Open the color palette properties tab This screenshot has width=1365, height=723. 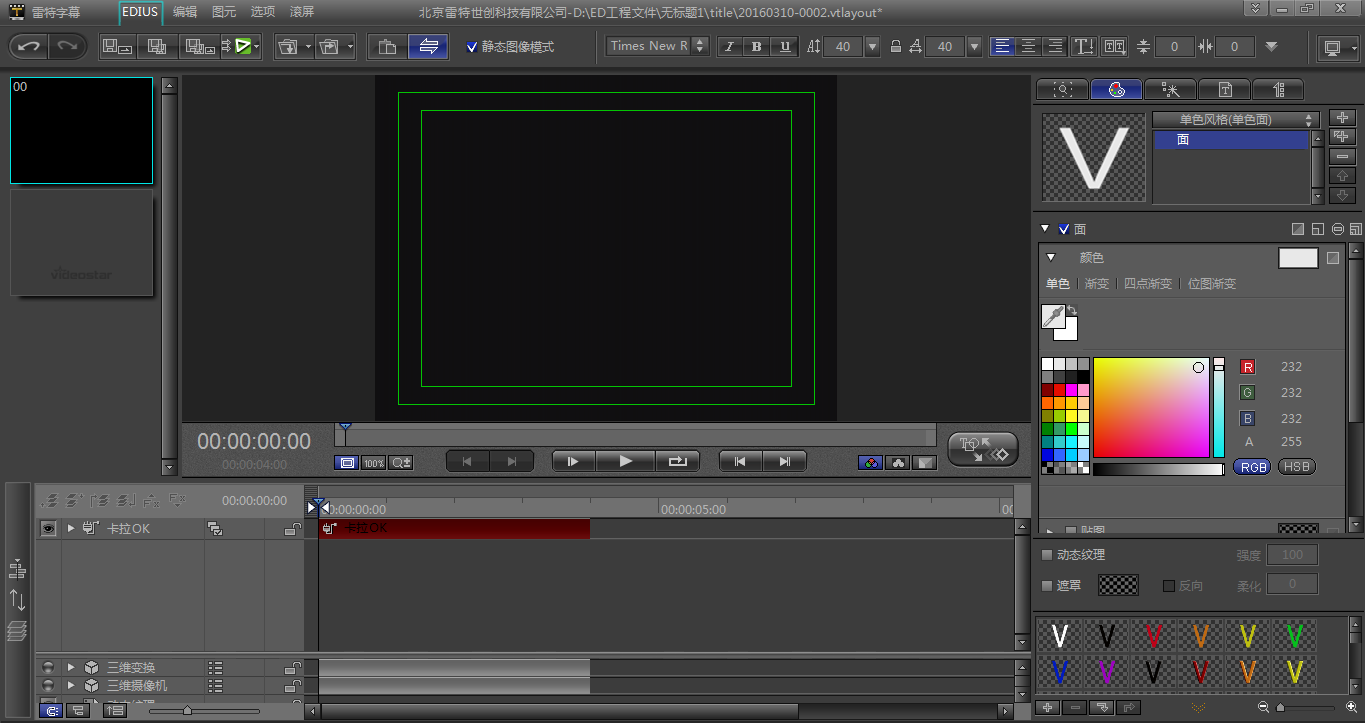click(x=1116, y=89)
